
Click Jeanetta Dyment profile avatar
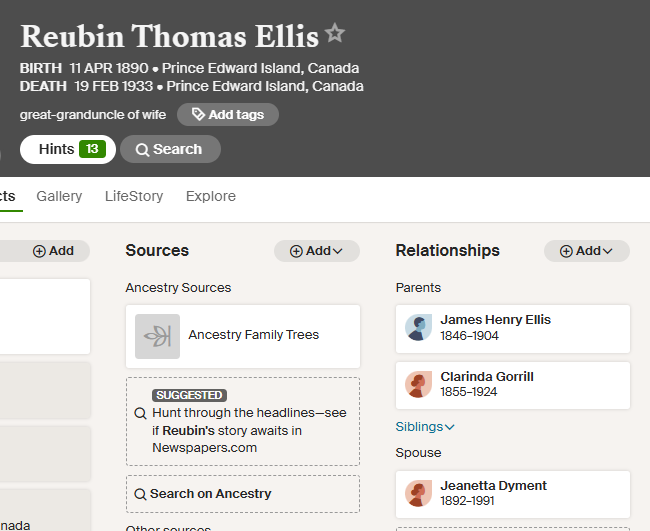418,493
